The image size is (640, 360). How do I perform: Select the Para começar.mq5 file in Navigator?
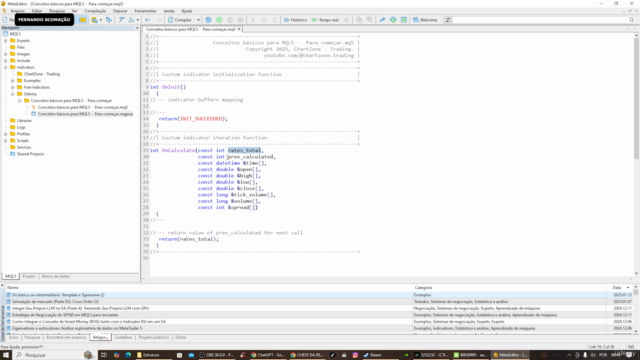83,107
